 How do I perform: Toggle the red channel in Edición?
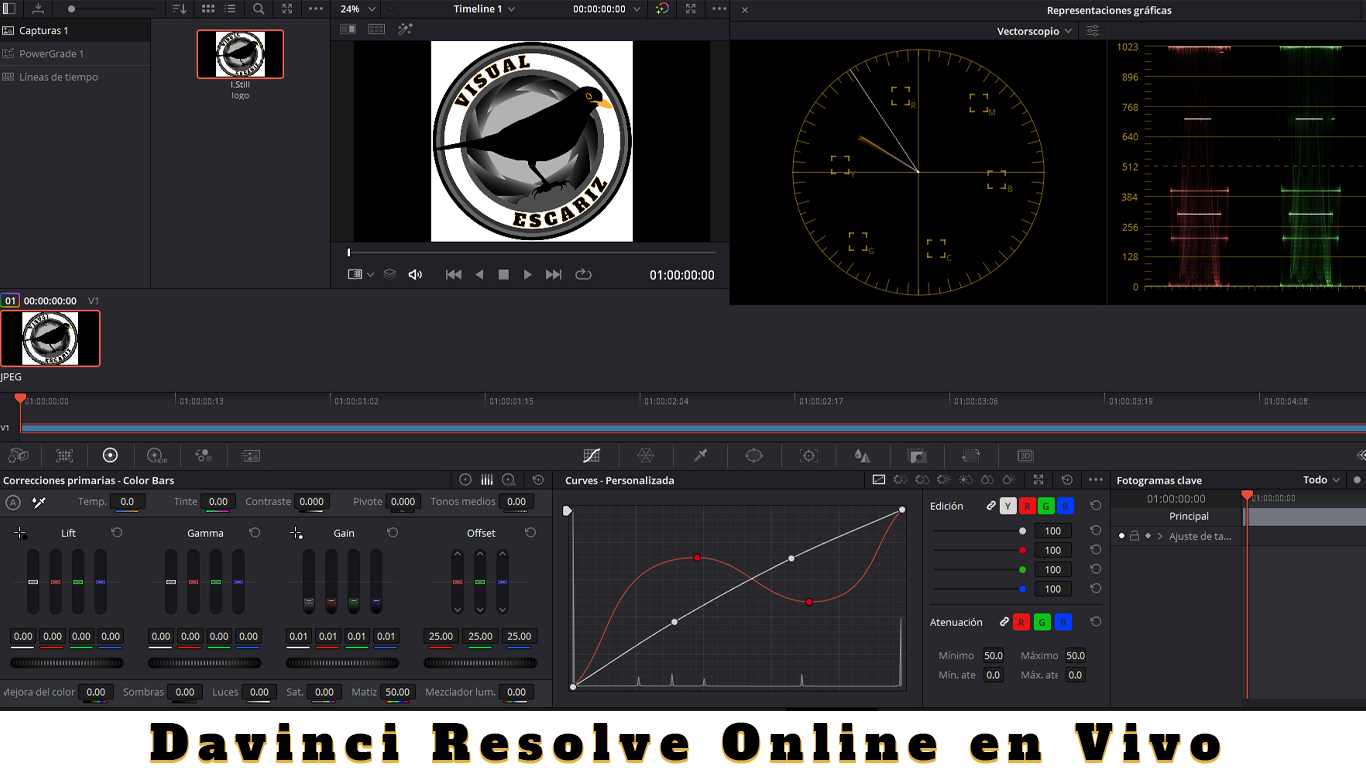[x=1026, y=506]
